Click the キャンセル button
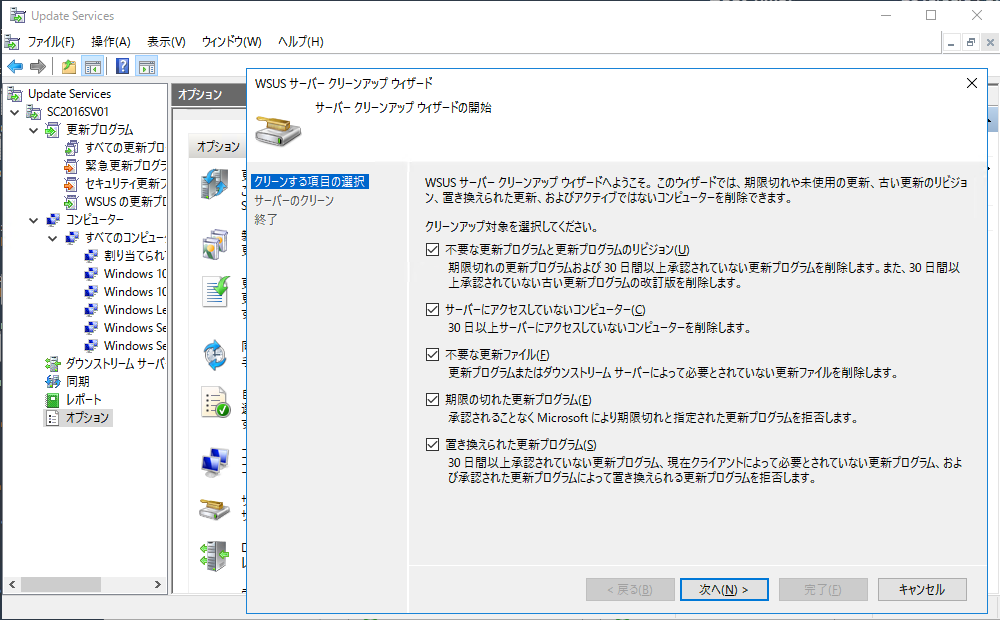 [922, 589]
